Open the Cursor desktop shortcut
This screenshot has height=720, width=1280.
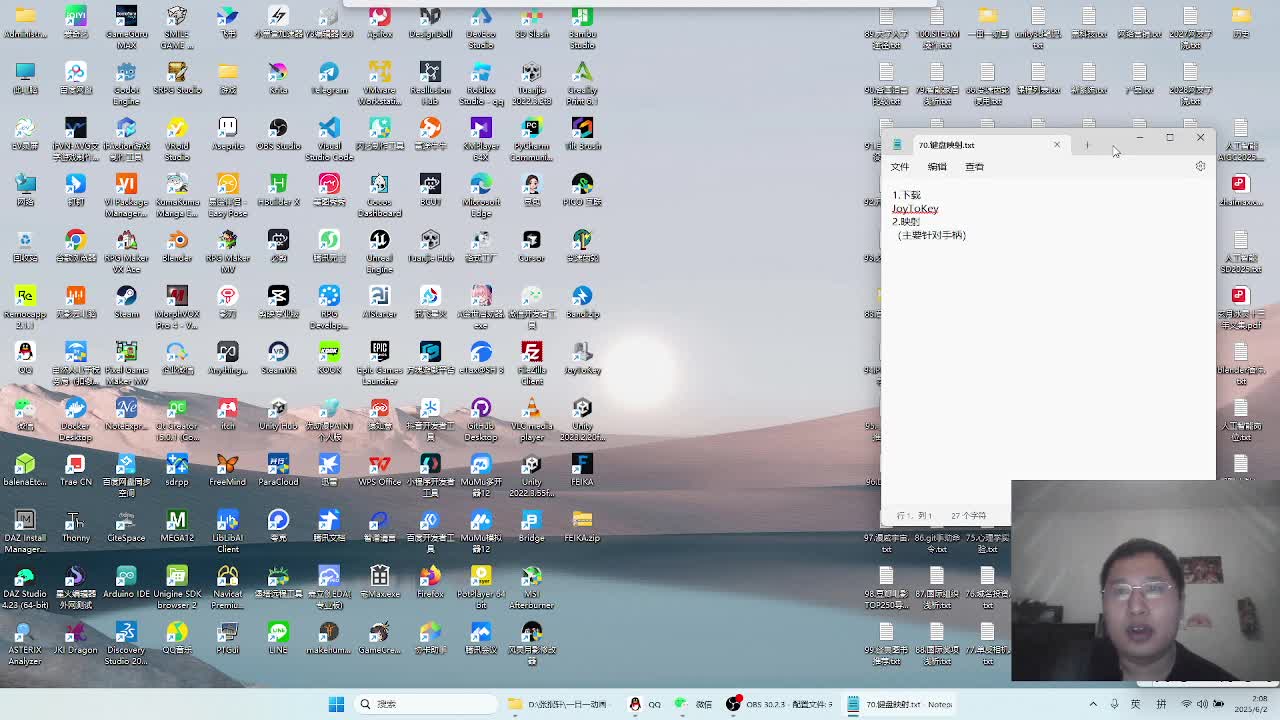(531, 246)
